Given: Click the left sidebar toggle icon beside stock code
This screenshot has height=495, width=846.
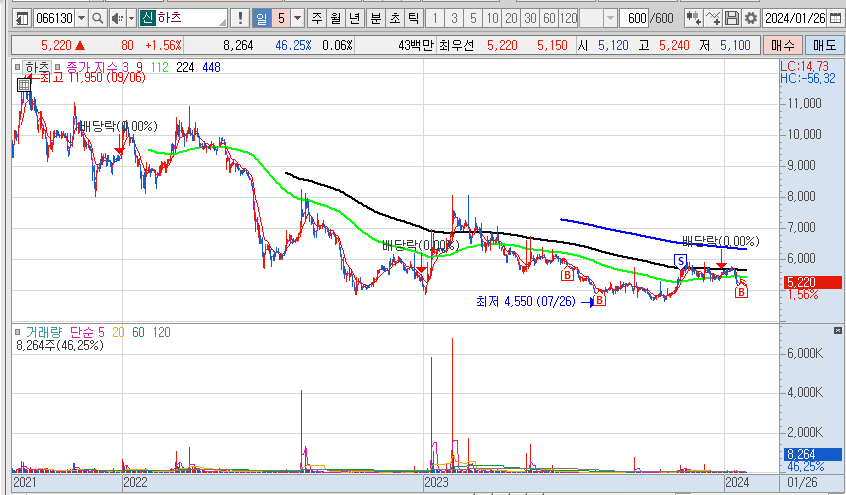Looking at the screenshot, I should tap(22, 18).
